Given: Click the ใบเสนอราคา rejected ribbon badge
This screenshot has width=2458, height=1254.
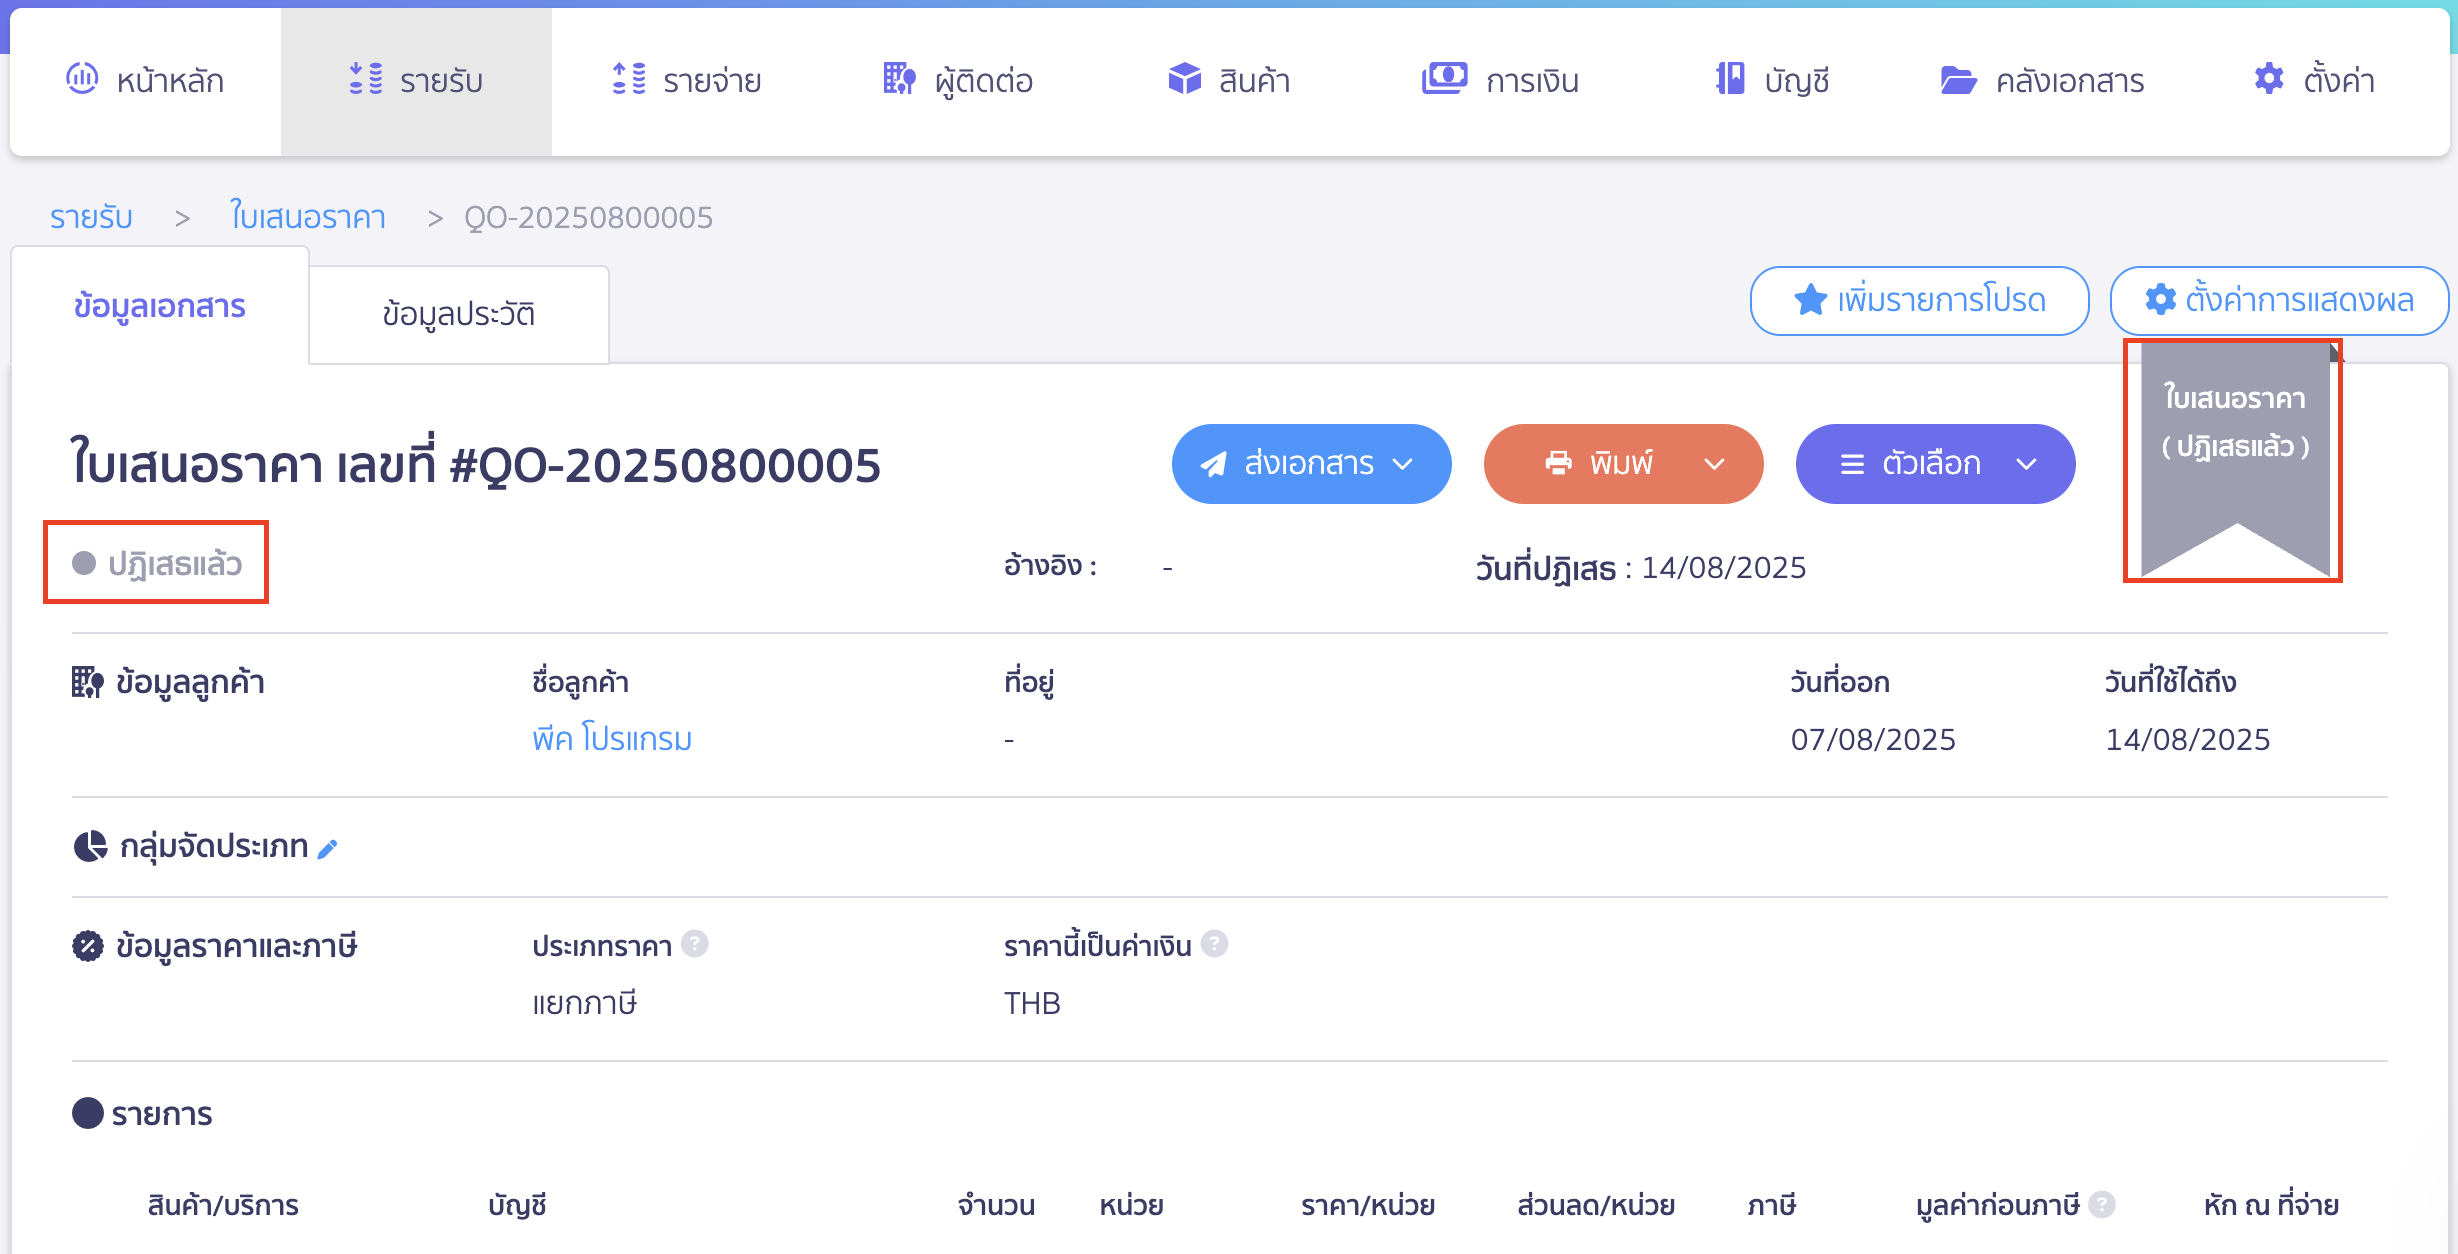Looking at the screenshot, I should click(2235, 460).
